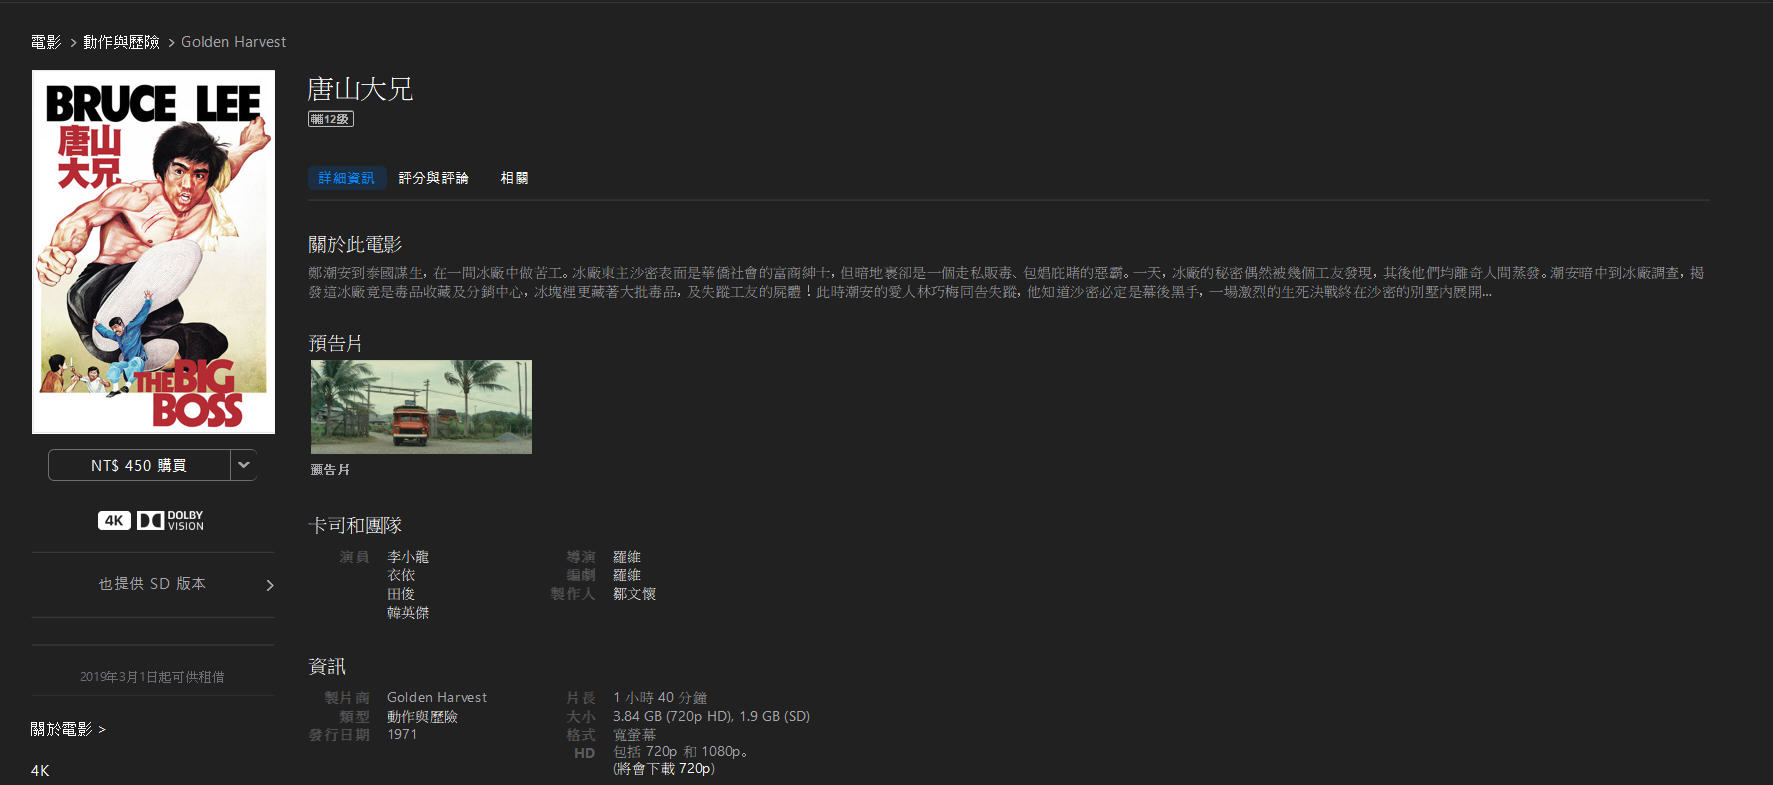Click actor 衣依 link

[x=401, y=575]
